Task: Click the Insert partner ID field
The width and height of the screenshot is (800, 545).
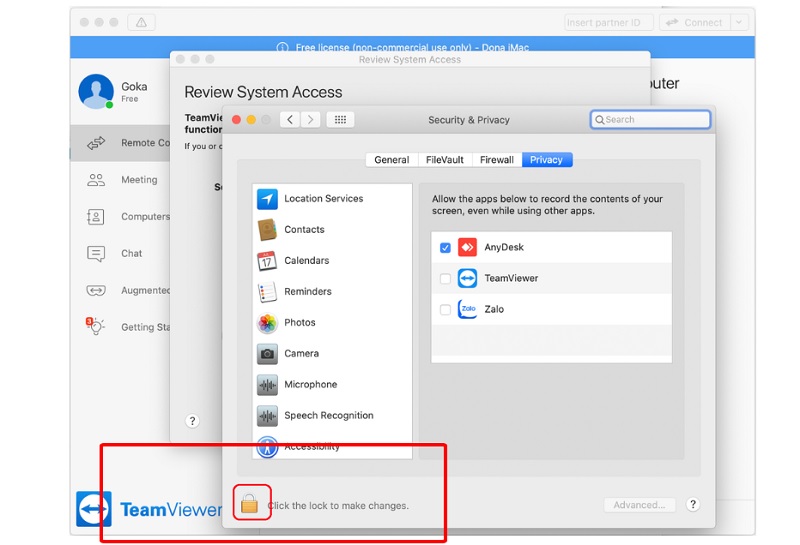Action: coord(609,22)
